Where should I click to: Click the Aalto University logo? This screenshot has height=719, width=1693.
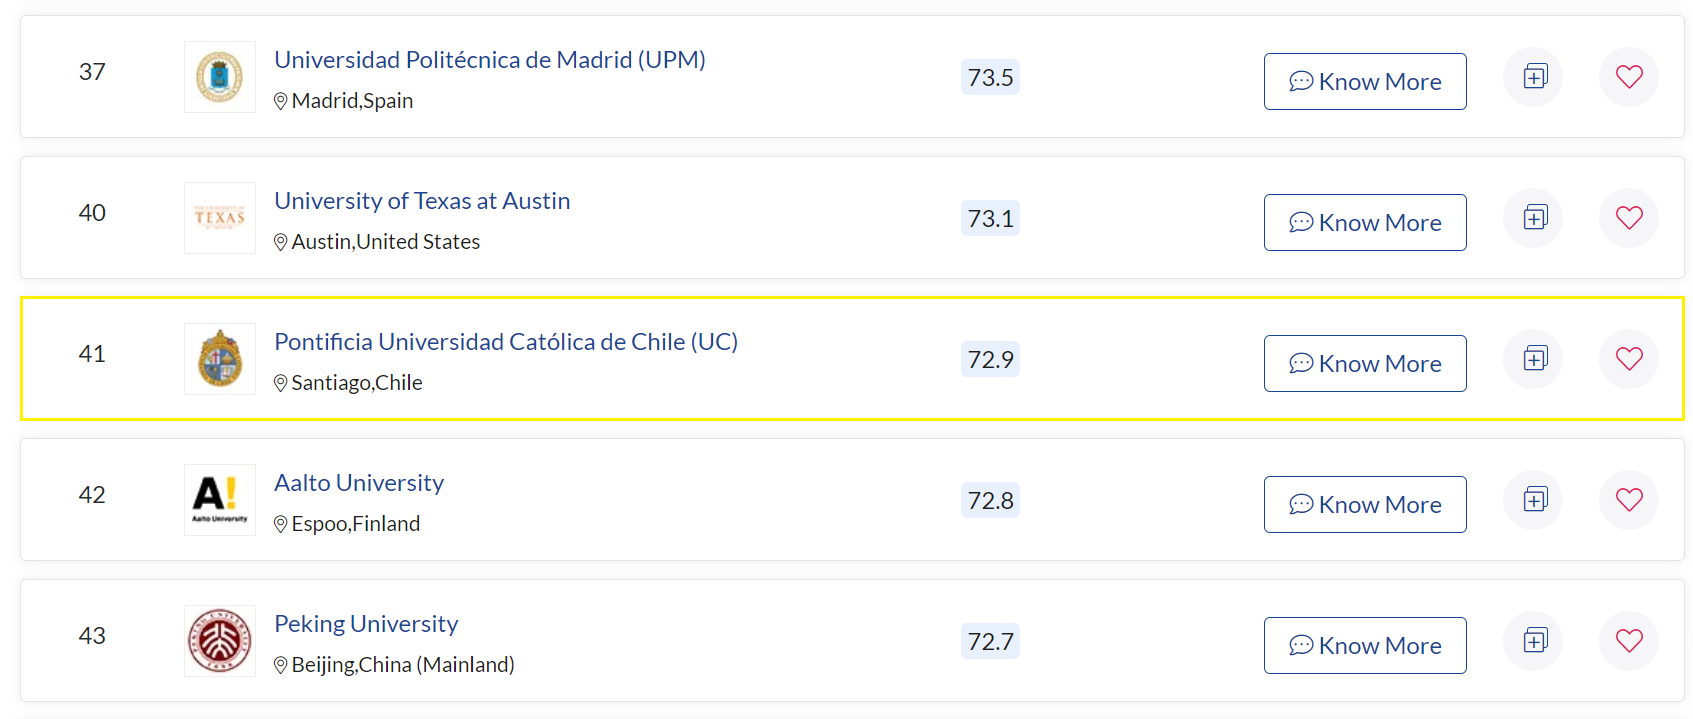[219, 499]
